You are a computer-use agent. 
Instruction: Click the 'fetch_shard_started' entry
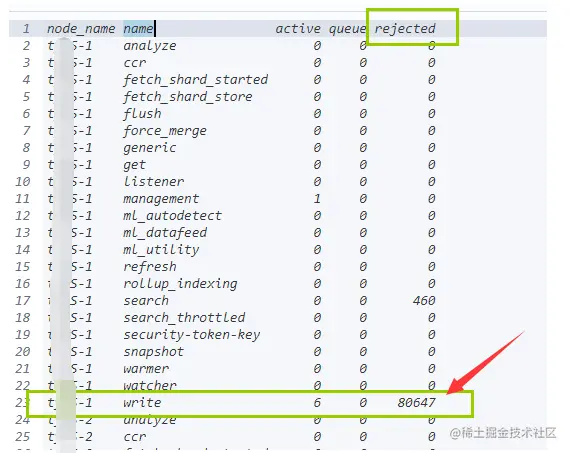[x=196, y=80]
